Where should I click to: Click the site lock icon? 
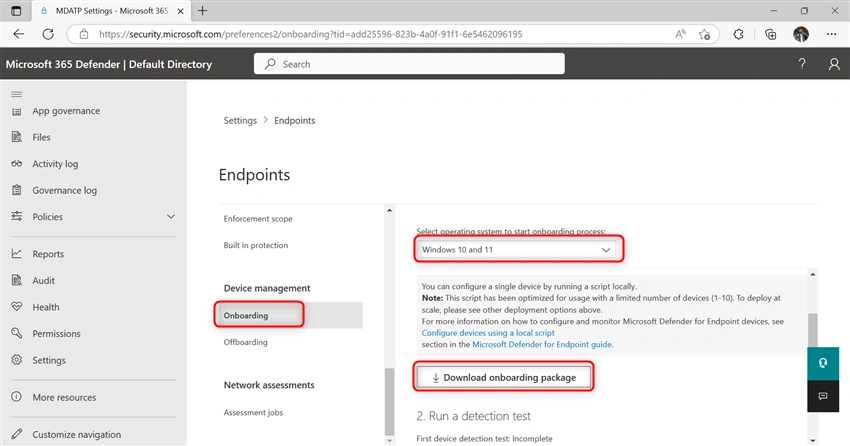83,34
